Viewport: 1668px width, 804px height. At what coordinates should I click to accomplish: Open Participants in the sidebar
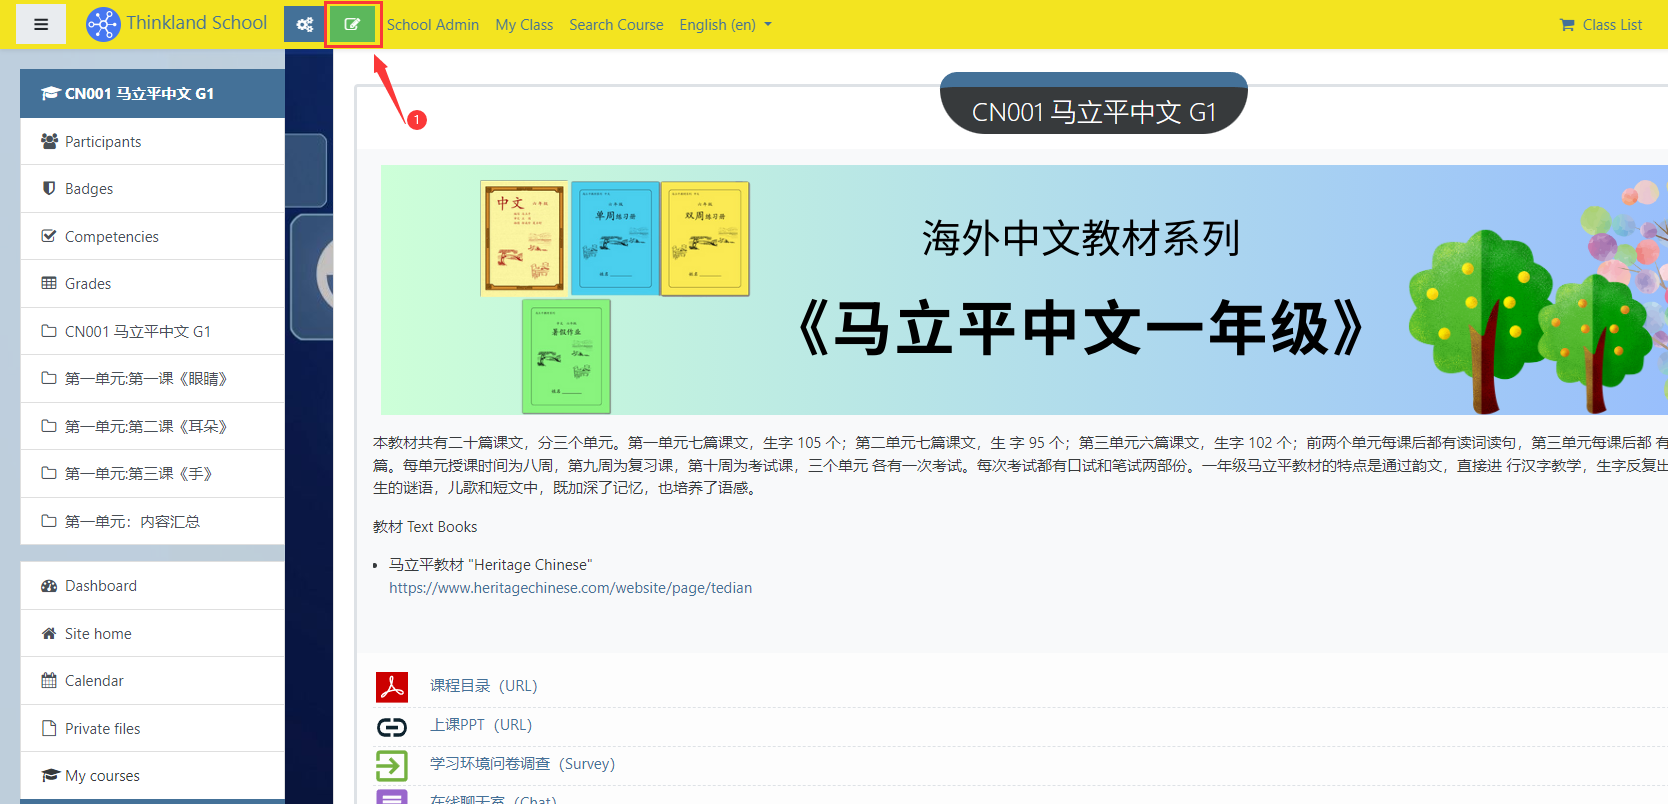click(x=103, y=142)
